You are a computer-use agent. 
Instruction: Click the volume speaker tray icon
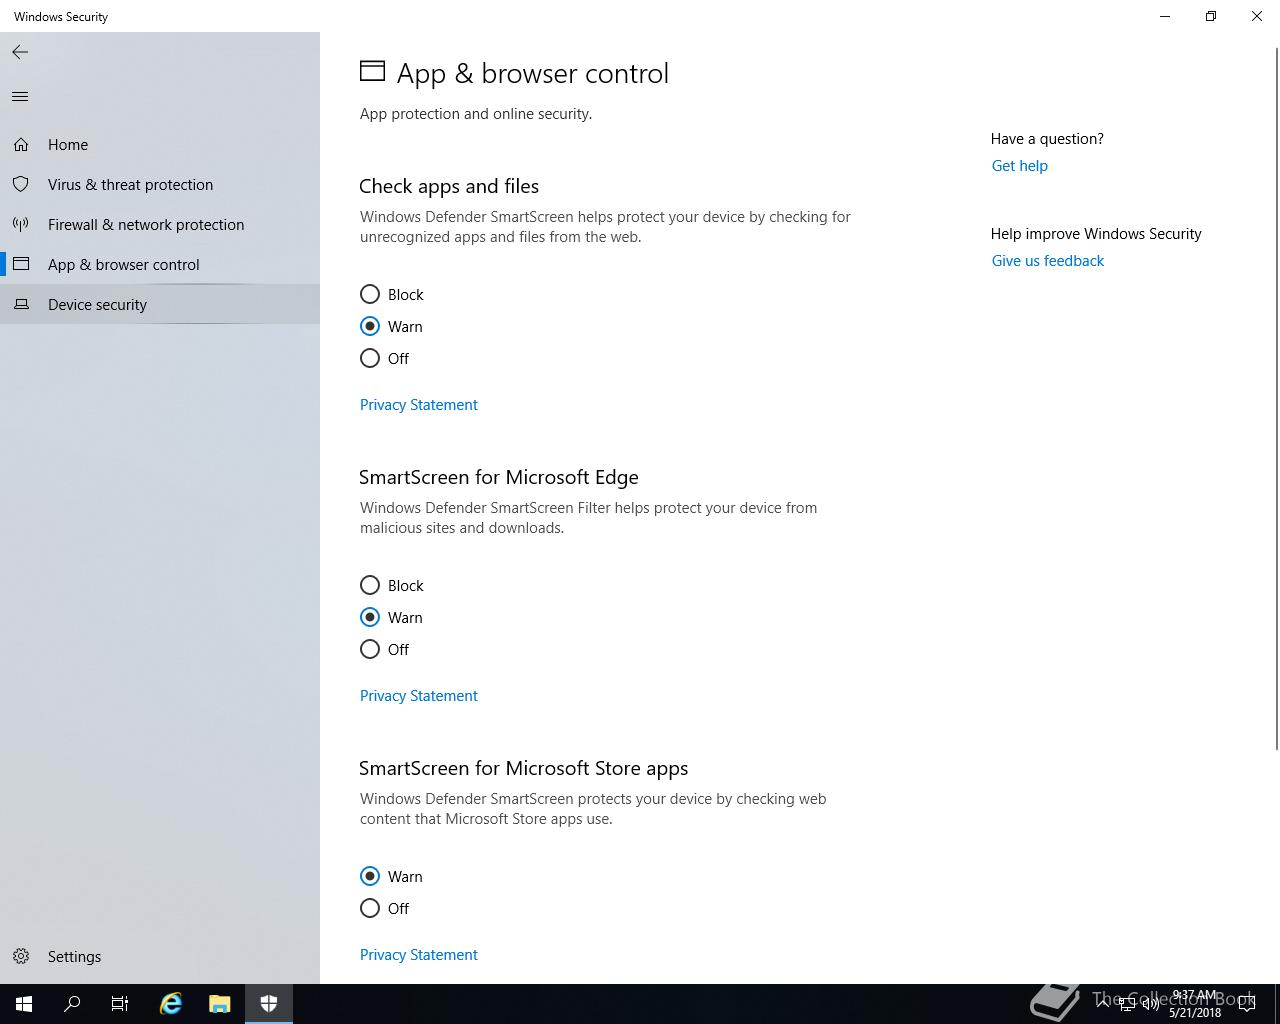1151,1004
